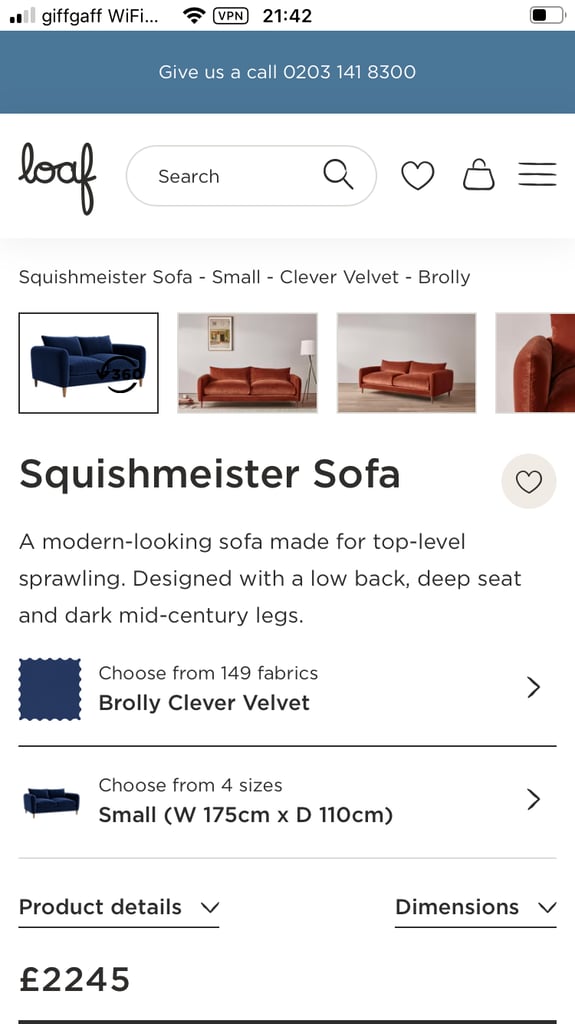This screenshot has height=1024, width=575.
Task: Expand the Product details section
Action: click(x=119, y=908)
